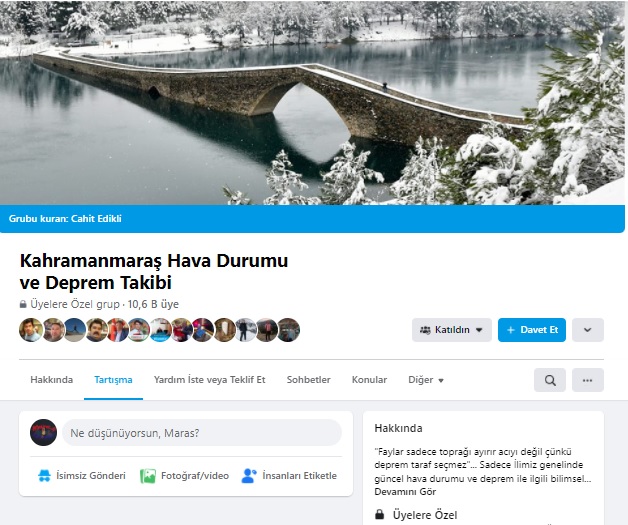This screenshot has height=525, width=628.
Task: Click the Devamını Gör link
Action: pyautogui.click(x=405, y=492)
